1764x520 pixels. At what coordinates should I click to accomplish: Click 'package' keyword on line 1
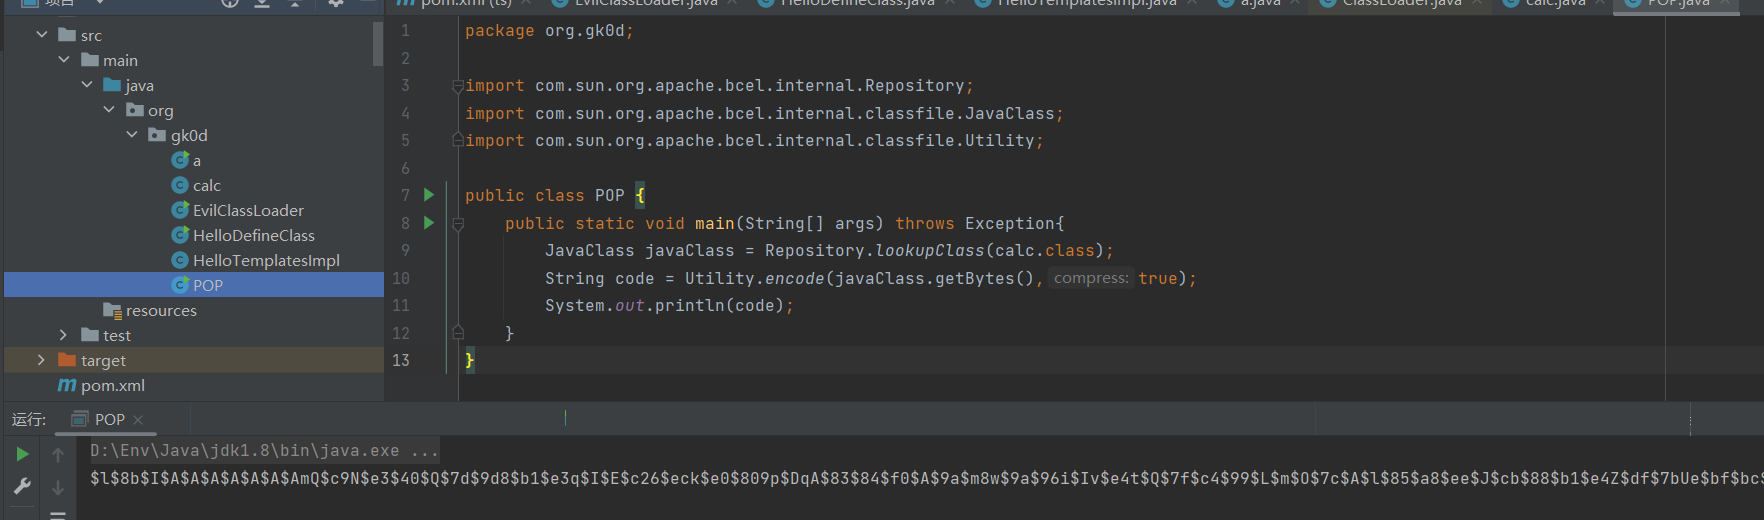500,31
